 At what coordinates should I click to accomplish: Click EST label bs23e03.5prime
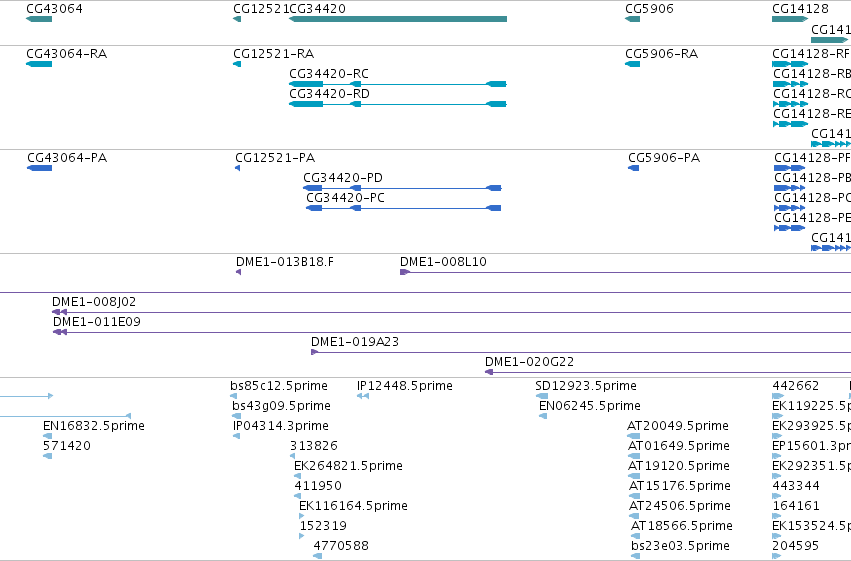tap(681, 546)
